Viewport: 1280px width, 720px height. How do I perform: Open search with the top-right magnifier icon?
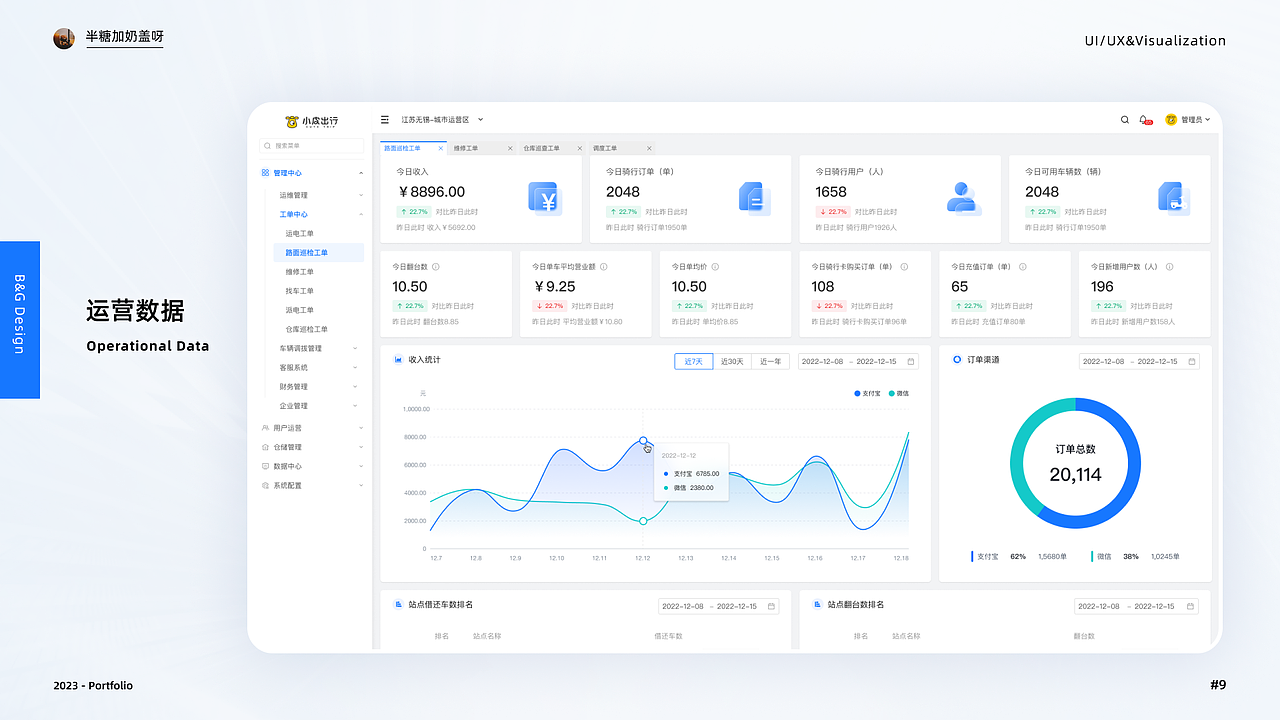1125,120
